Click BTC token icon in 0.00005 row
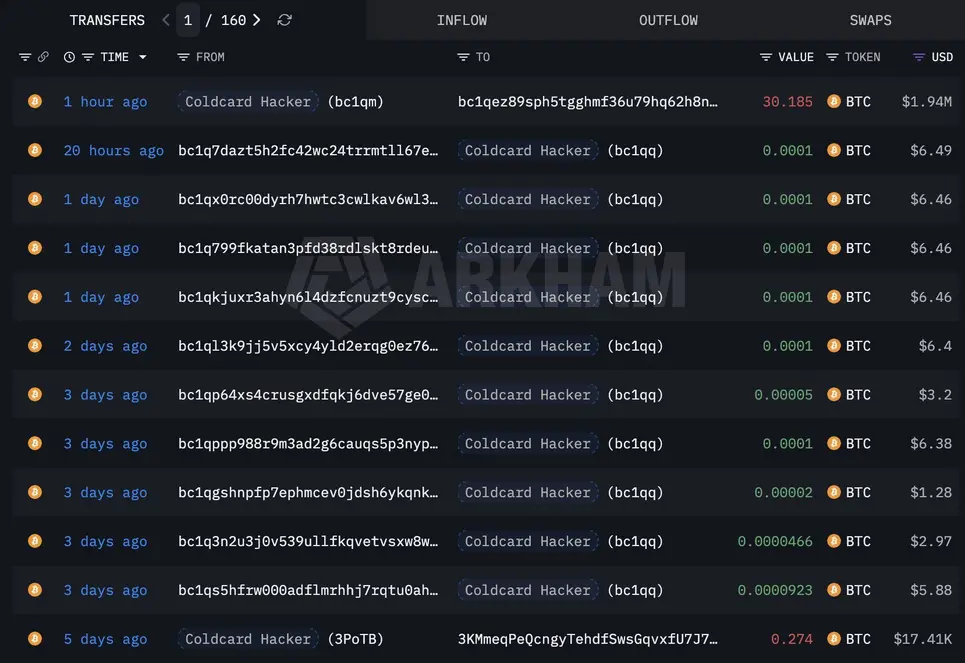Viewport: 965px width, 663px height. [834, 394]
